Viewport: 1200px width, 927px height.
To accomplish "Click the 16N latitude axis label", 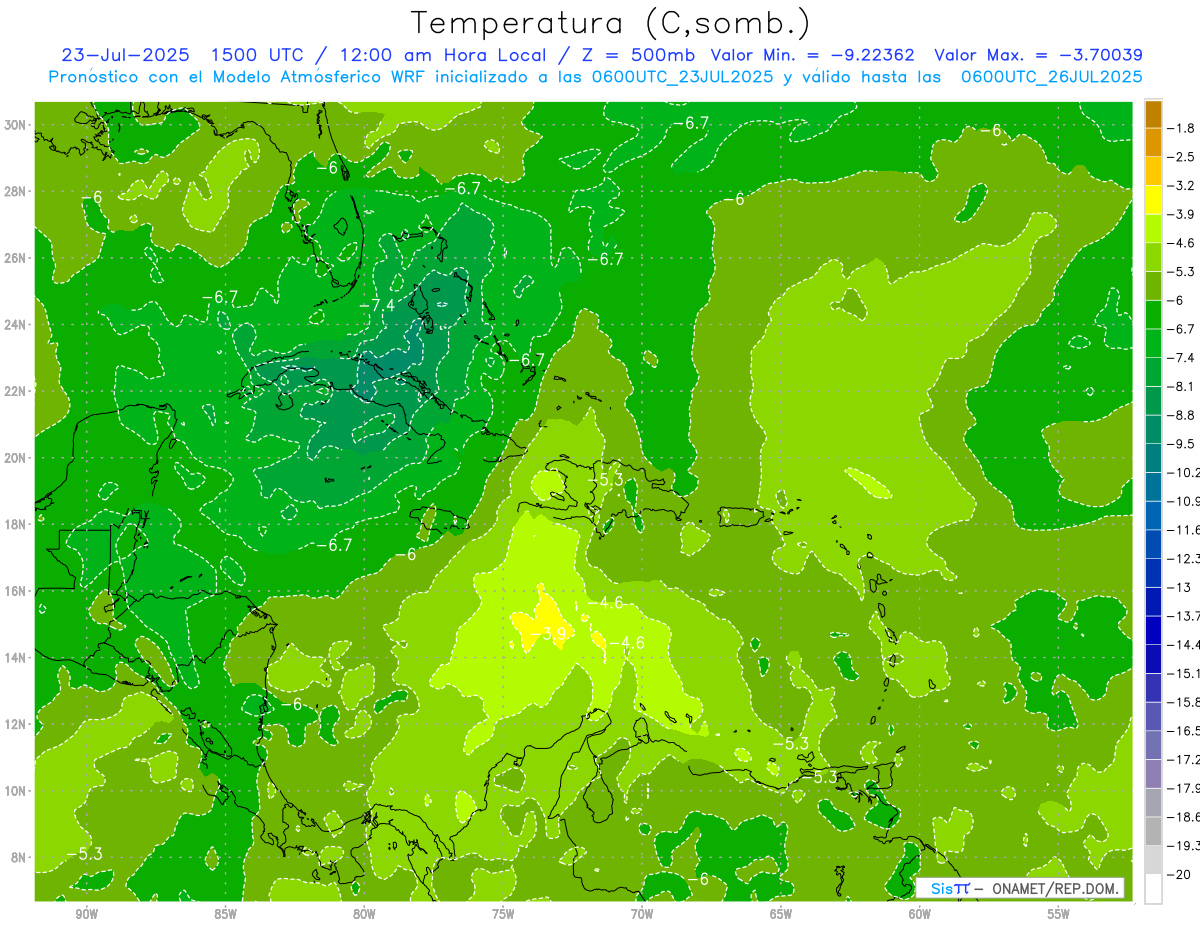I will [x=17, y=591].
